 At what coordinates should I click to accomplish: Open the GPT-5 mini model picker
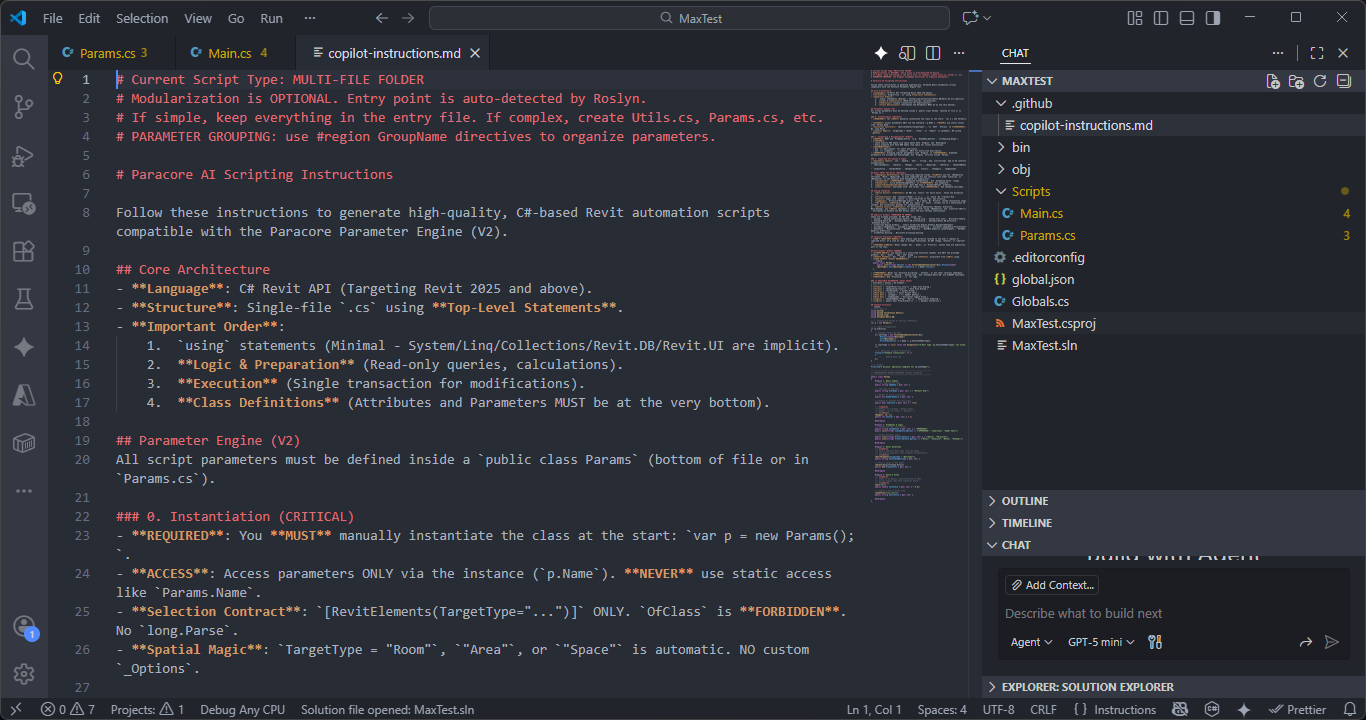point(1101,642)
